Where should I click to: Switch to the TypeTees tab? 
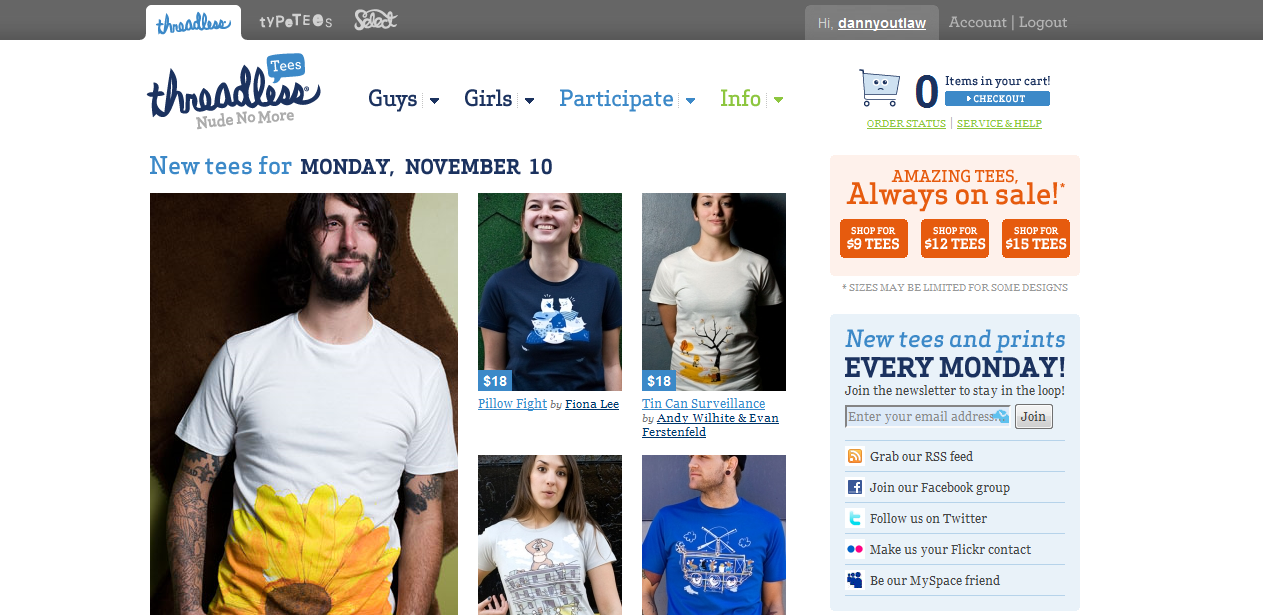click(296, 21)
